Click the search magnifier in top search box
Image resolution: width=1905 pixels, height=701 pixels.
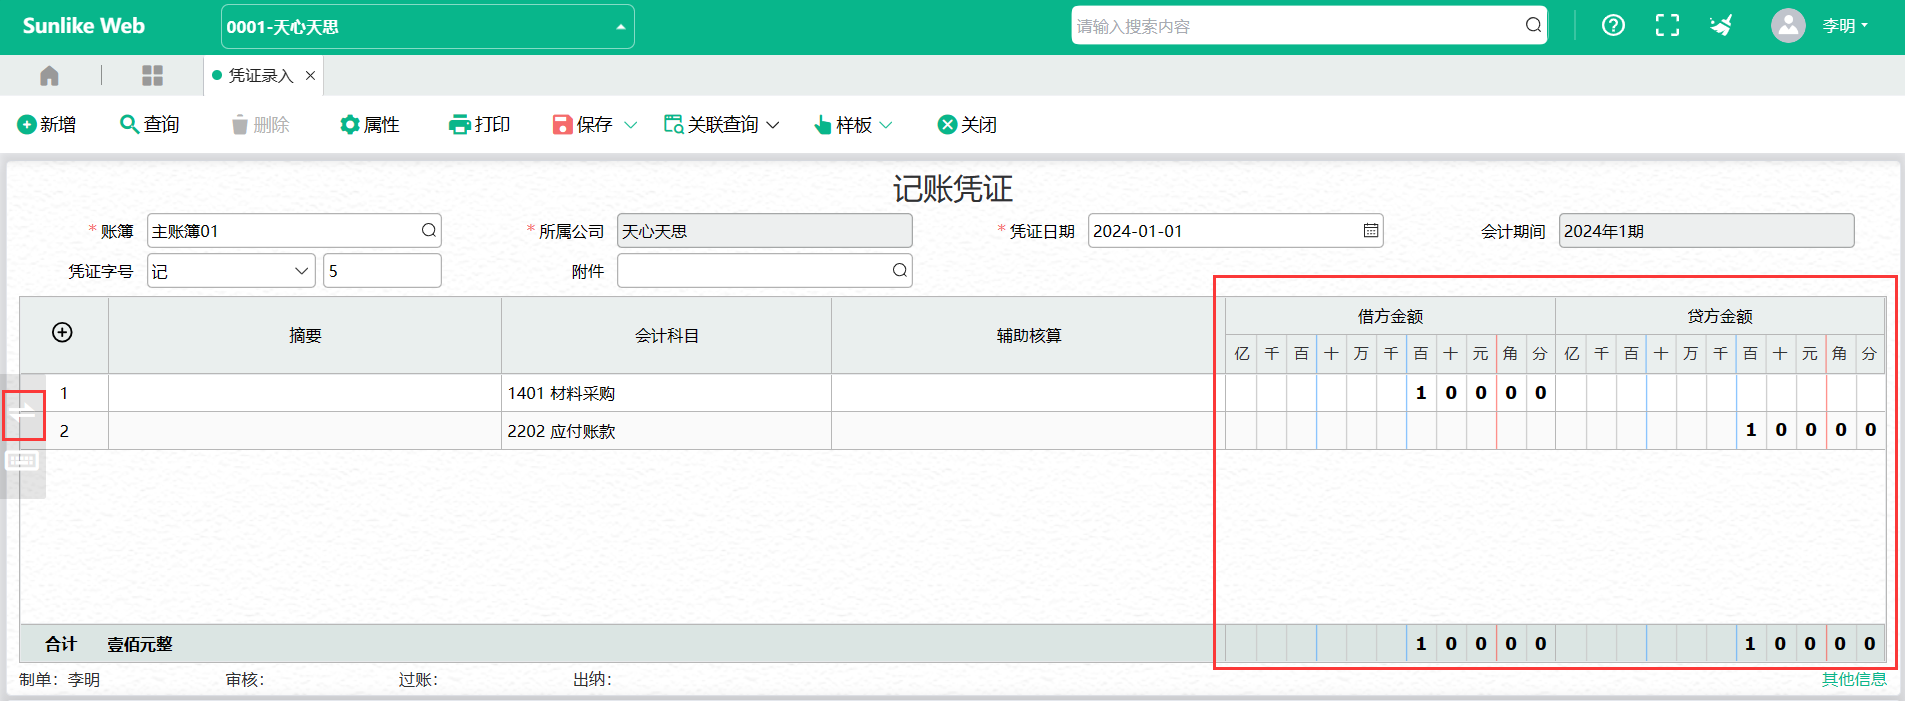1533,26
